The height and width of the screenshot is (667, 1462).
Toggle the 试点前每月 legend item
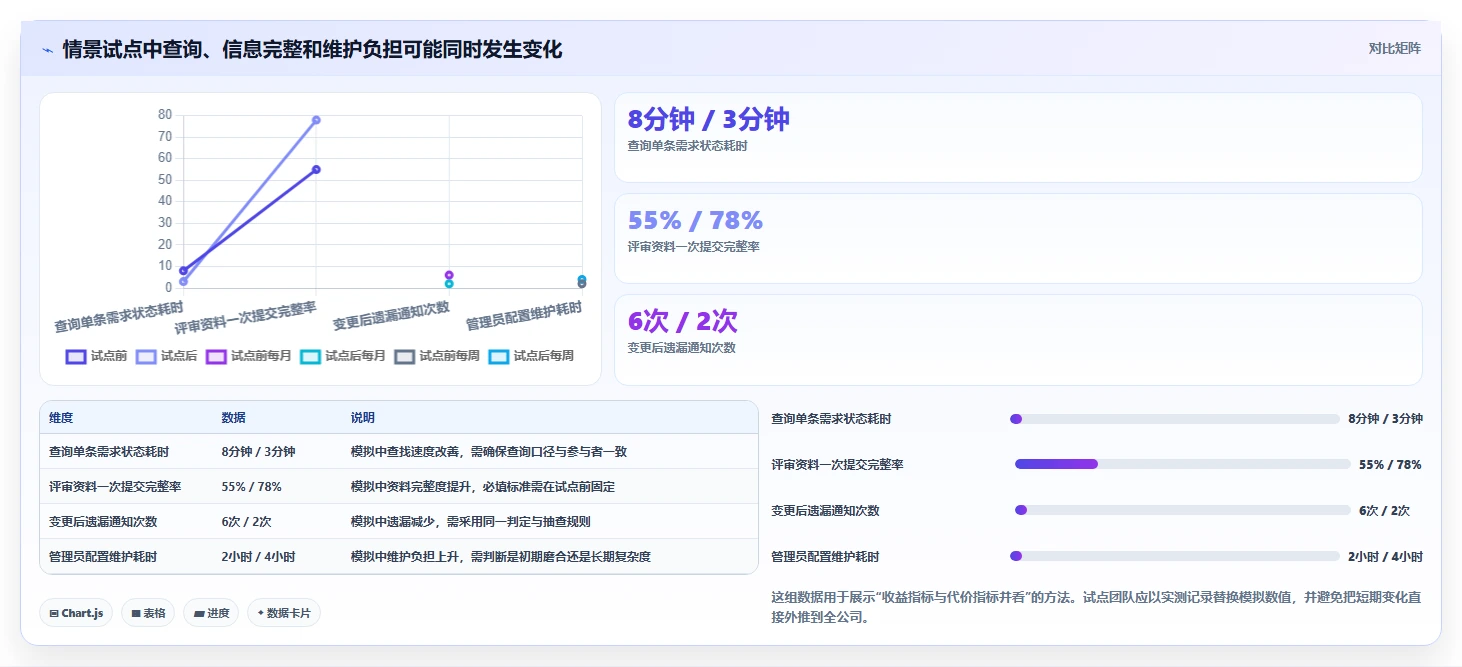(249, 356)
